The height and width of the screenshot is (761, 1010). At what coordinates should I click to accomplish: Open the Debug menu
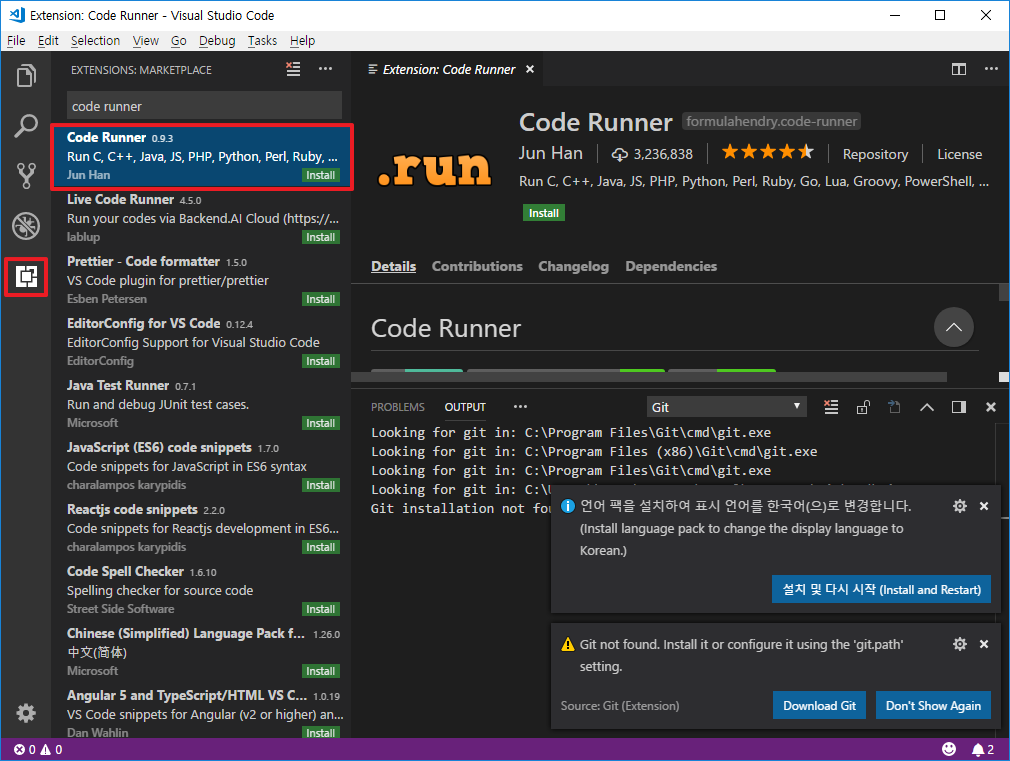(x=217, y=41)
